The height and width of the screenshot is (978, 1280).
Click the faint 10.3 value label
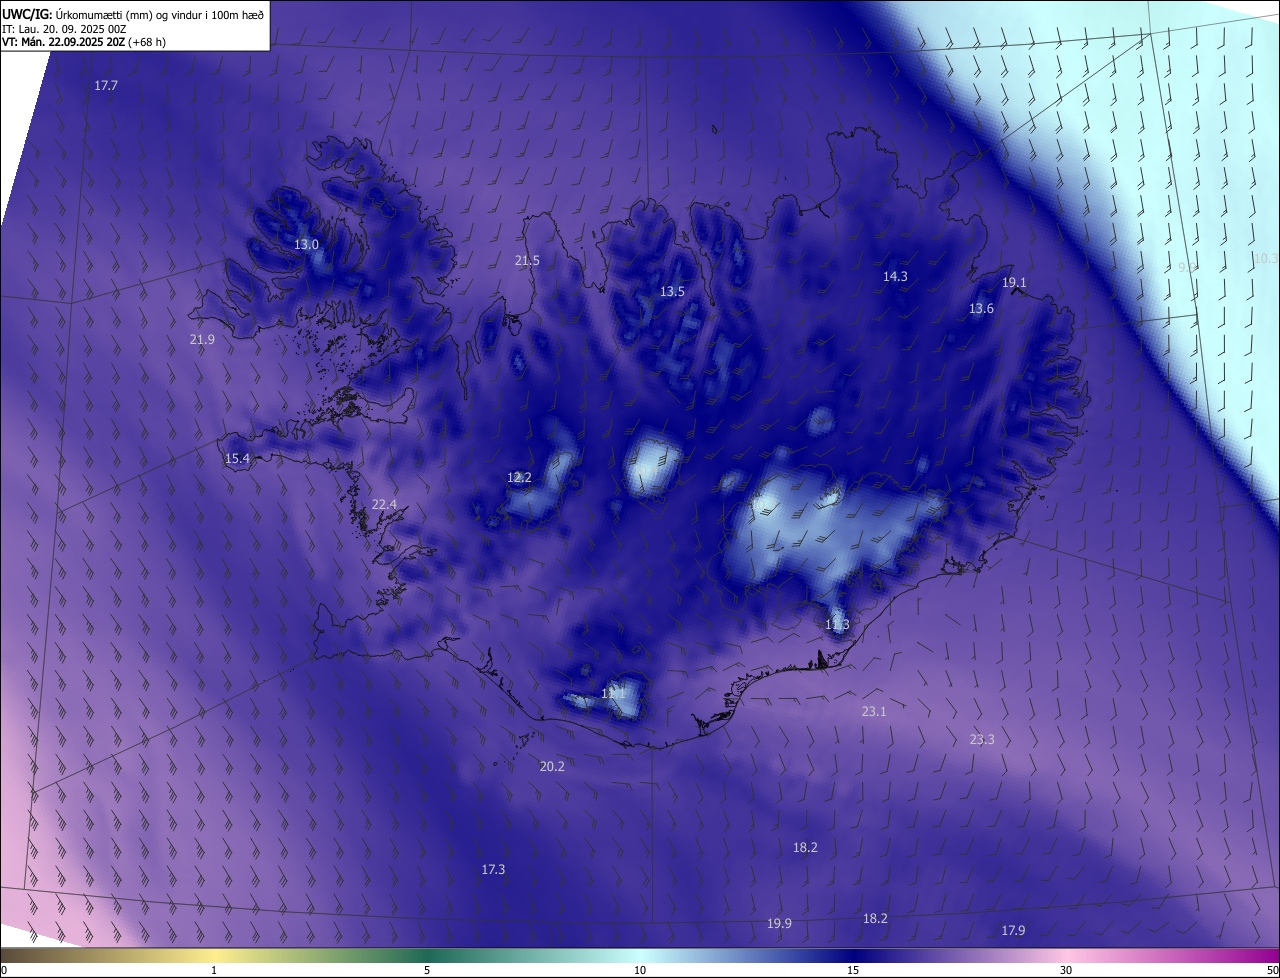click(x=1265, y=258)
